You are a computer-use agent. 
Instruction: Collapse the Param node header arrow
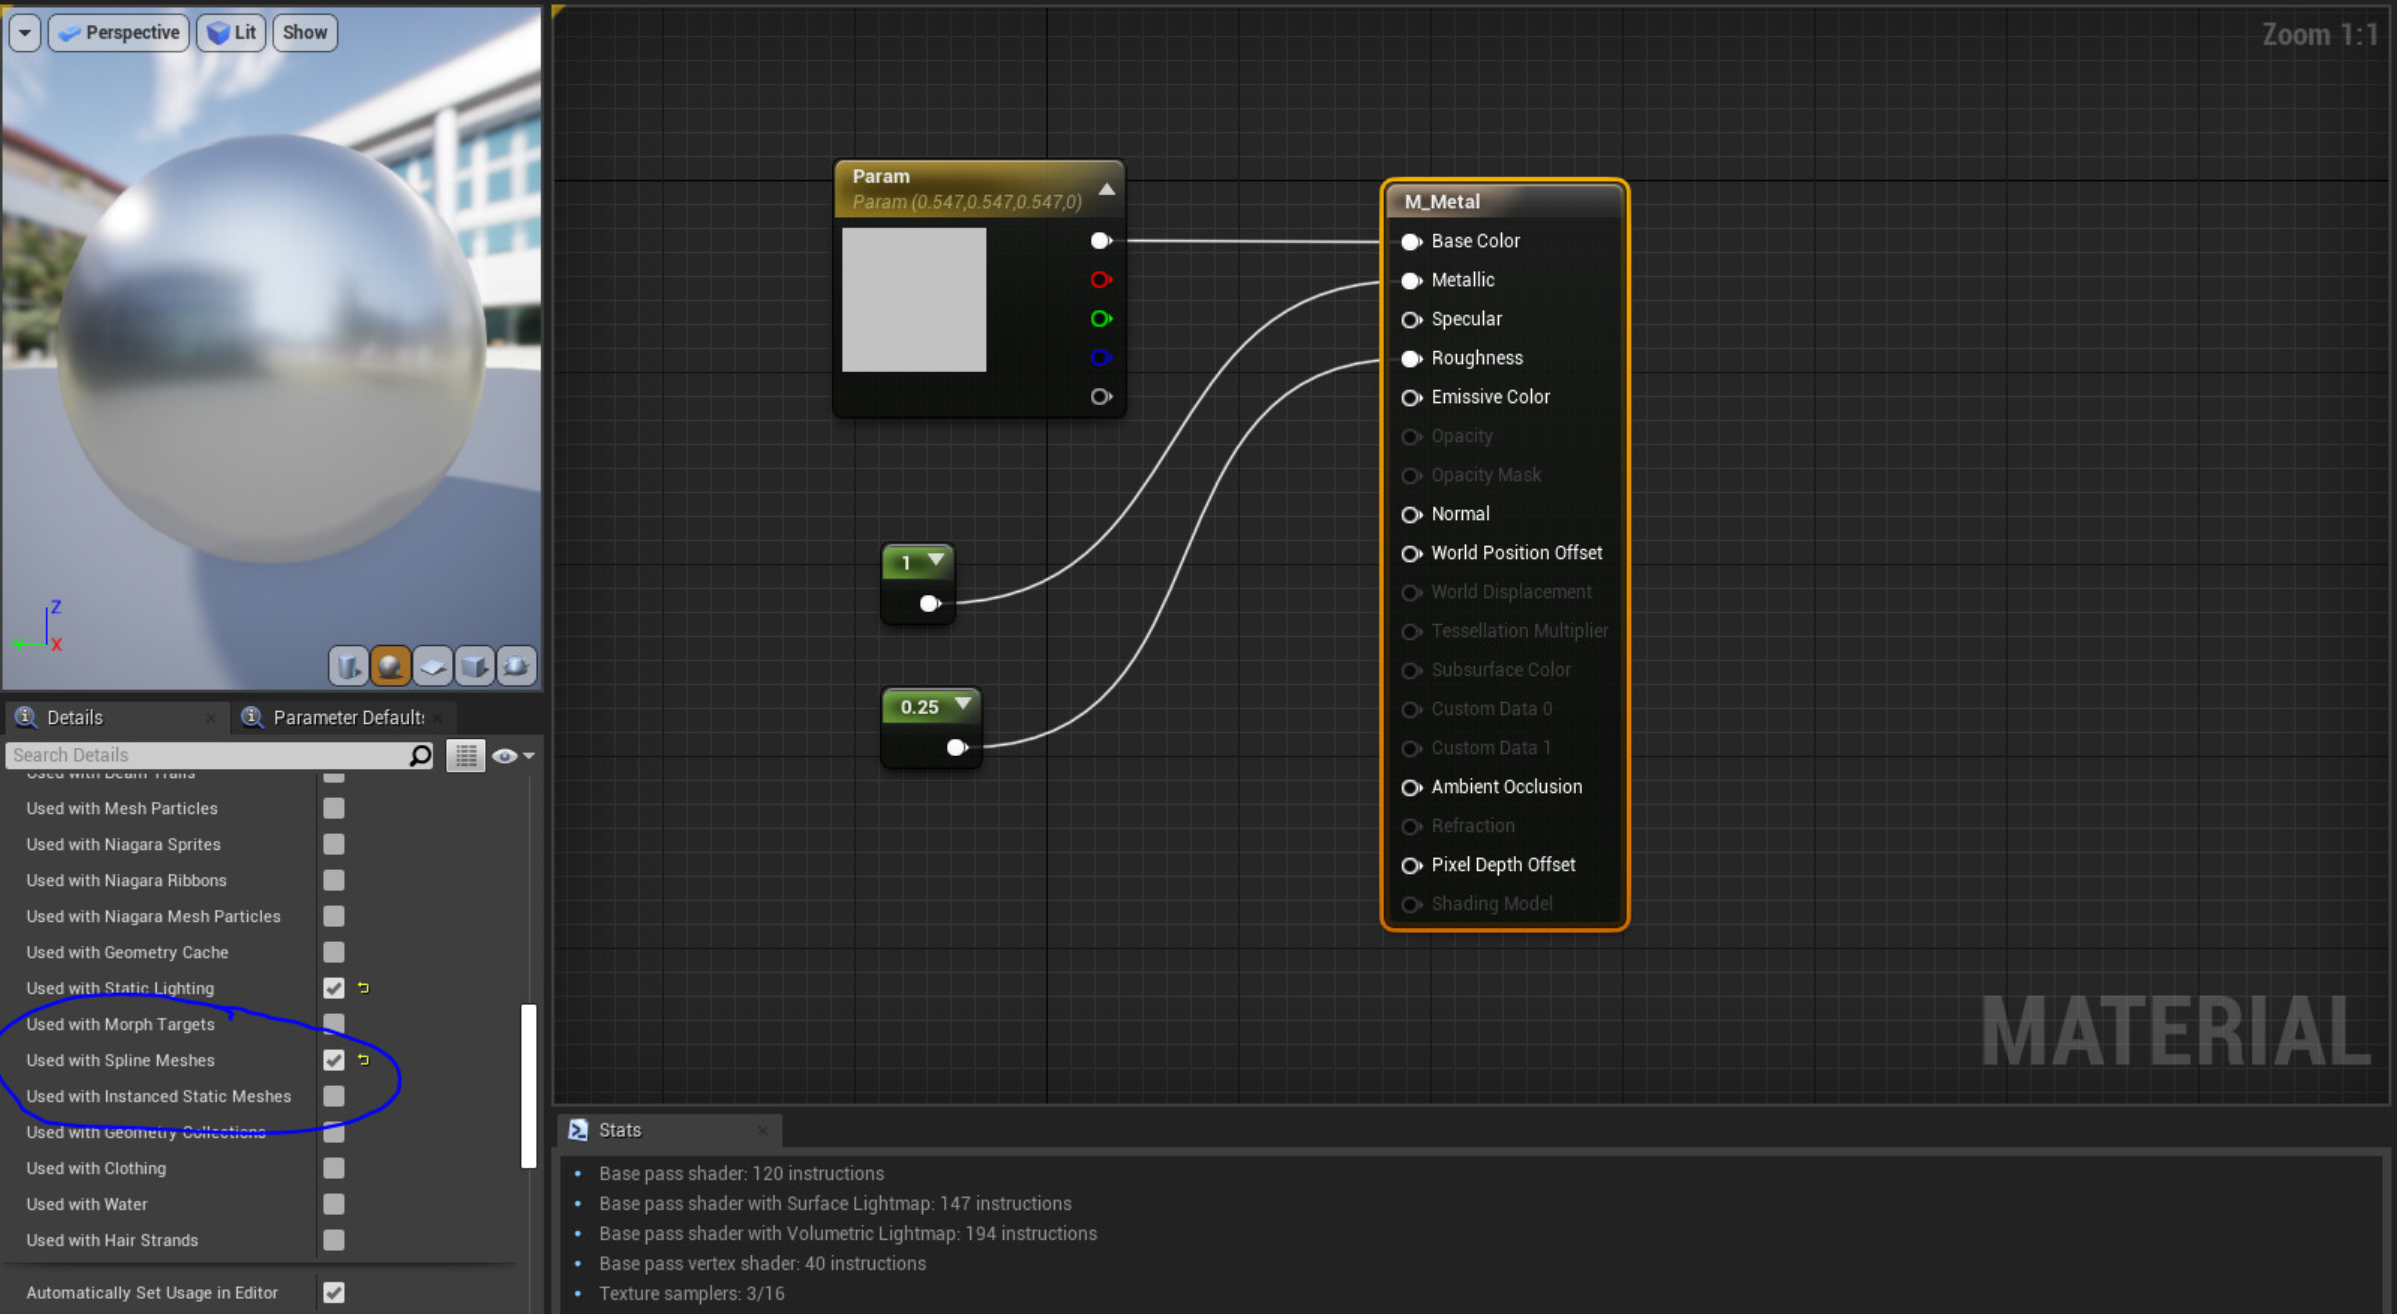(x=1106, y=188)
